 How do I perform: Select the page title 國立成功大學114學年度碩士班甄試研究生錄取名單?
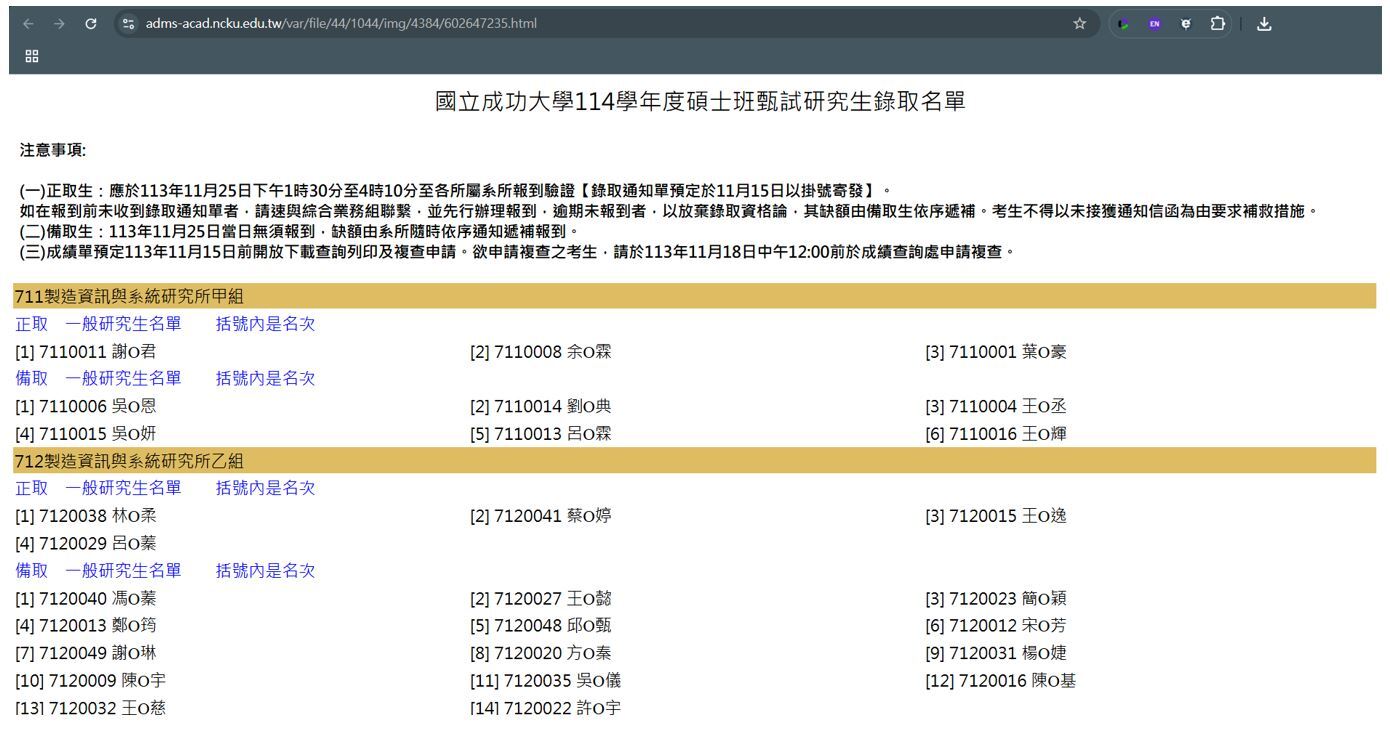coord(700,102)
